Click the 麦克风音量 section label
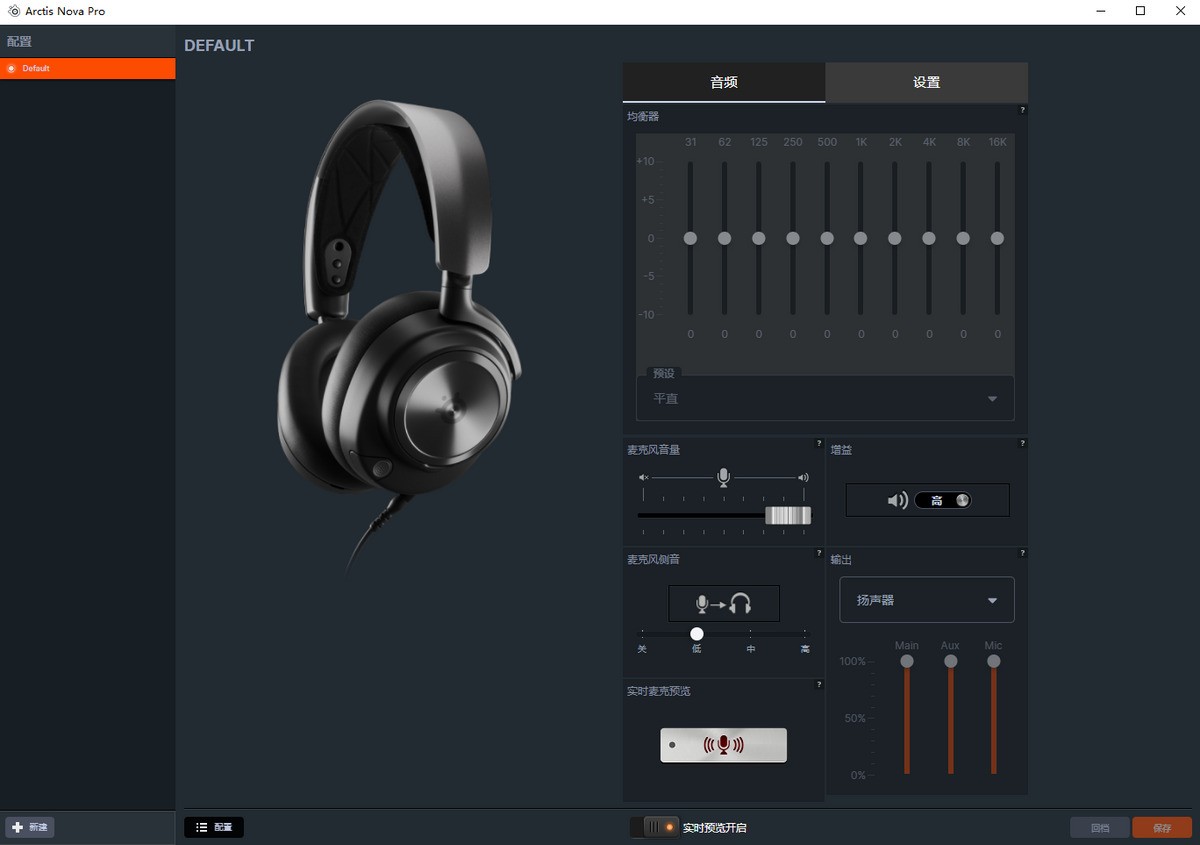1200x845 pixels. pyautogui.click(x=653, y=450)
